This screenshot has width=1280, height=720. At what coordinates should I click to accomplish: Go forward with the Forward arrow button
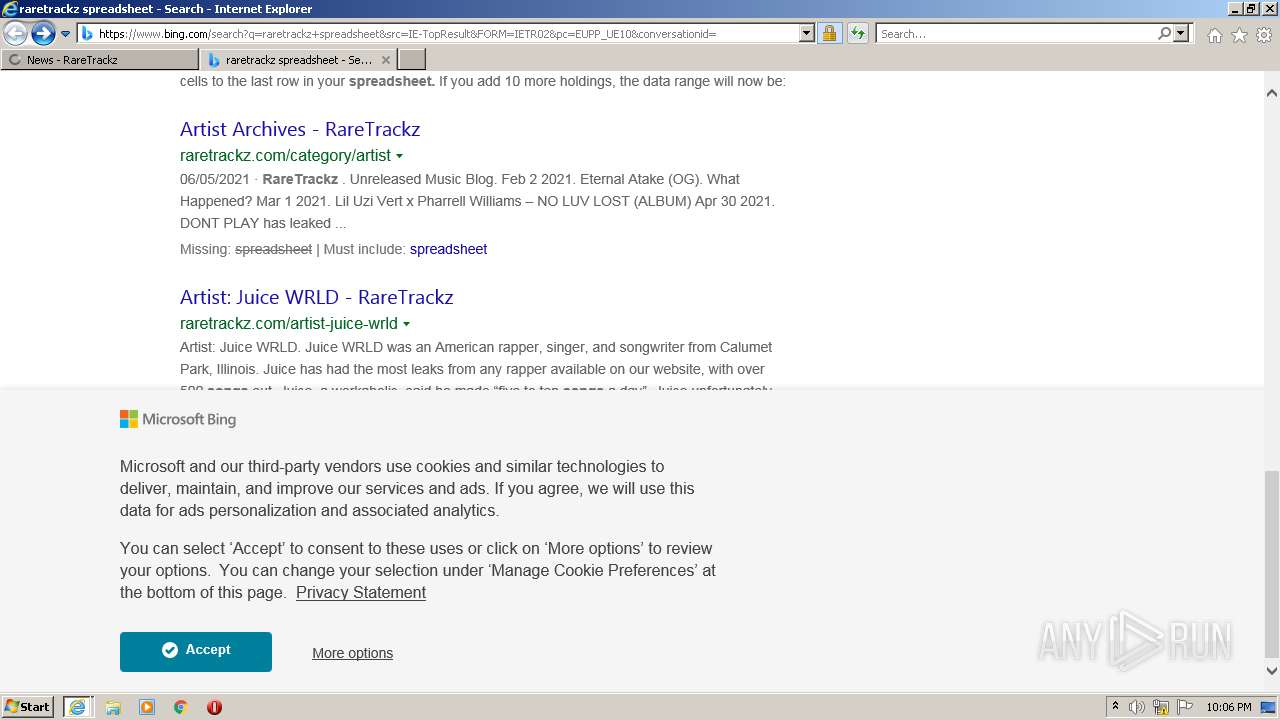click(x=43, y=34)
